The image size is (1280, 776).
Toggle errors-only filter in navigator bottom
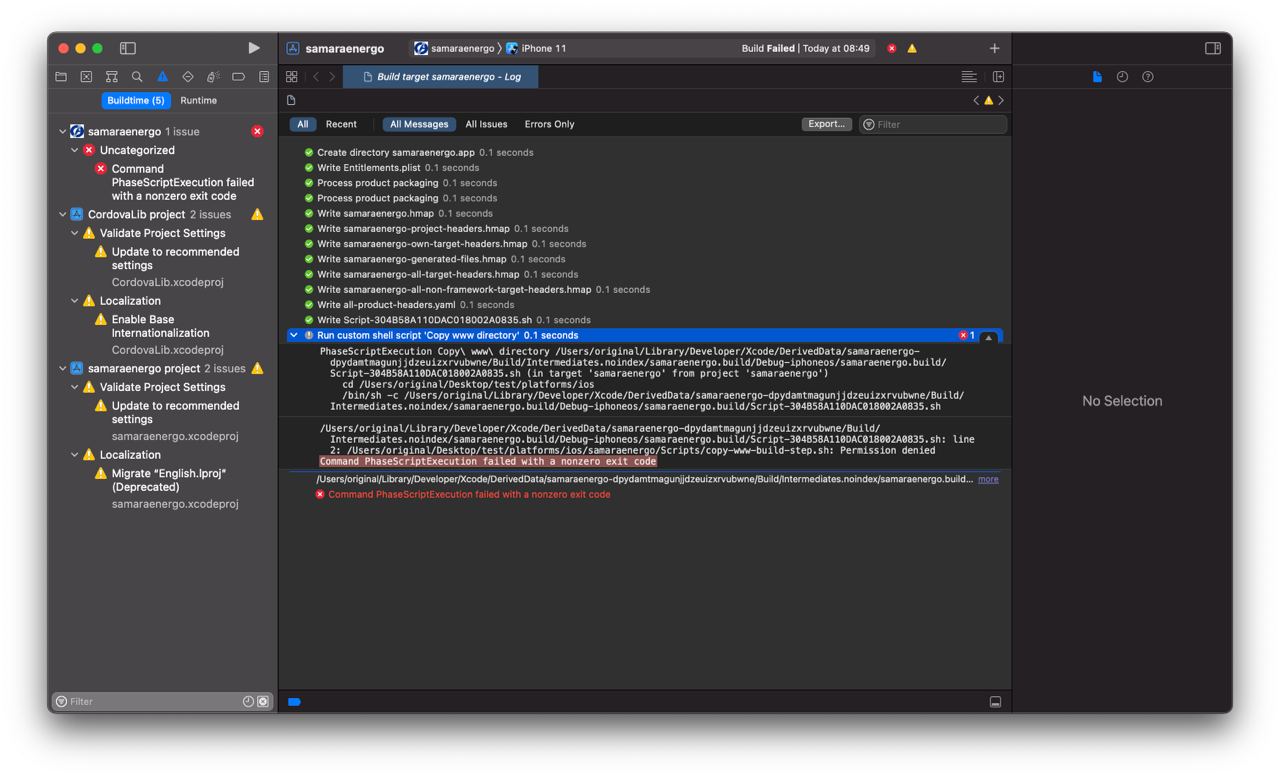[x=263, y=701]
